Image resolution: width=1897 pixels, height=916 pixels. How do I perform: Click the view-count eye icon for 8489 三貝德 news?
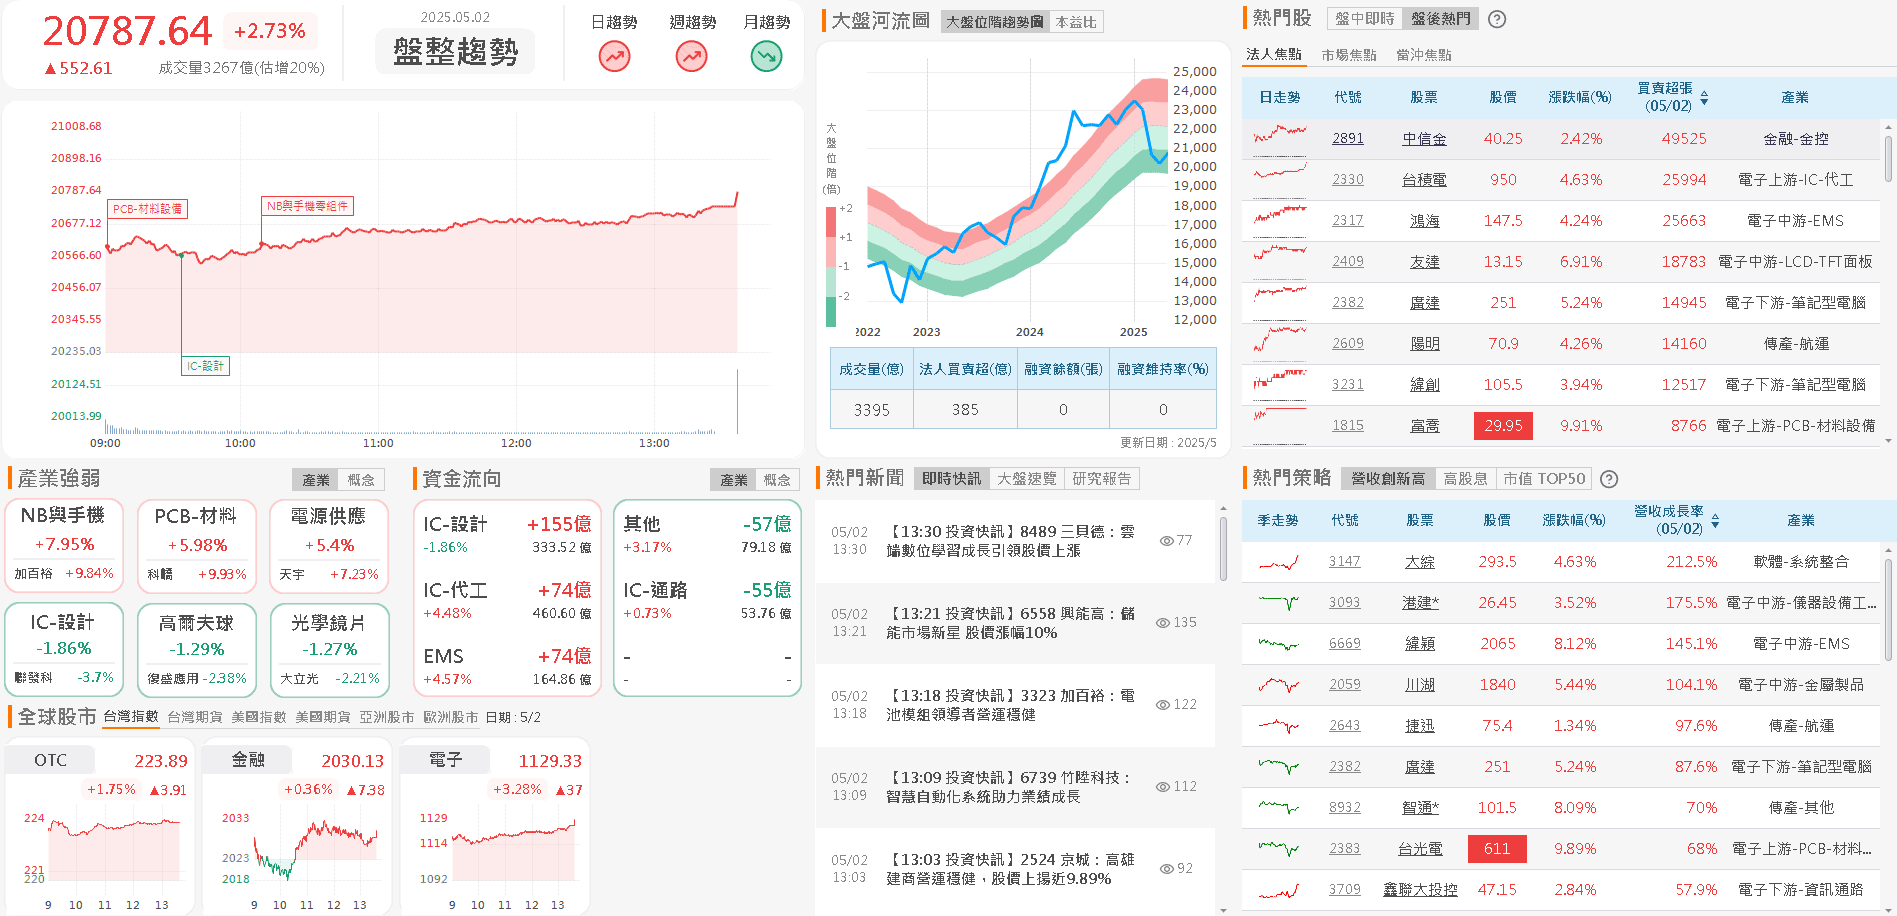click(x=1166, y=541)
